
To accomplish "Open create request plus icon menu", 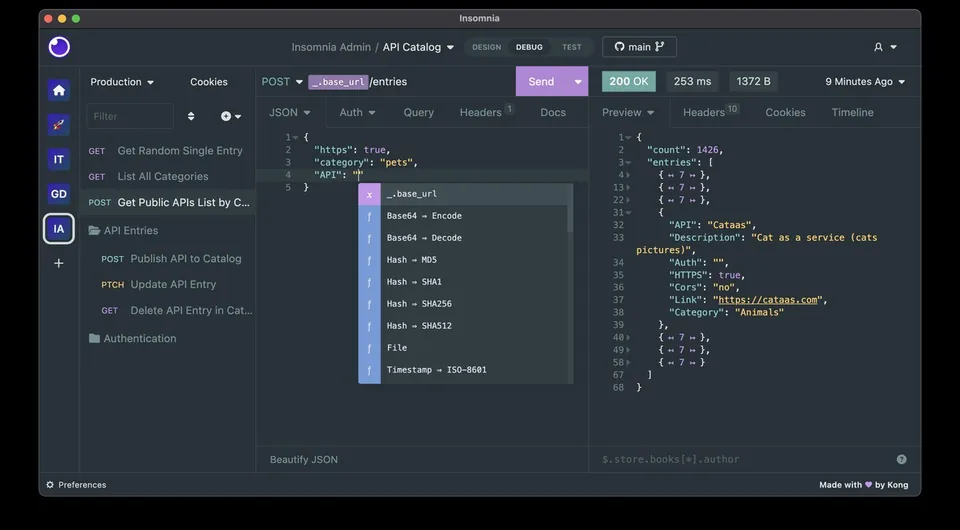I will point(231,116).
